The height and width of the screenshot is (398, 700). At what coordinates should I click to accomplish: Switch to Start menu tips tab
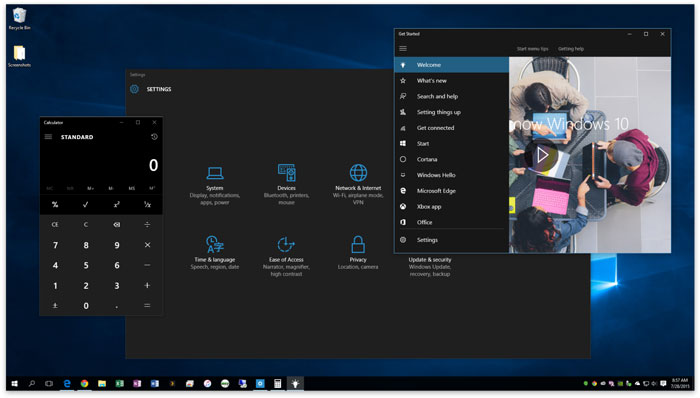532,49
